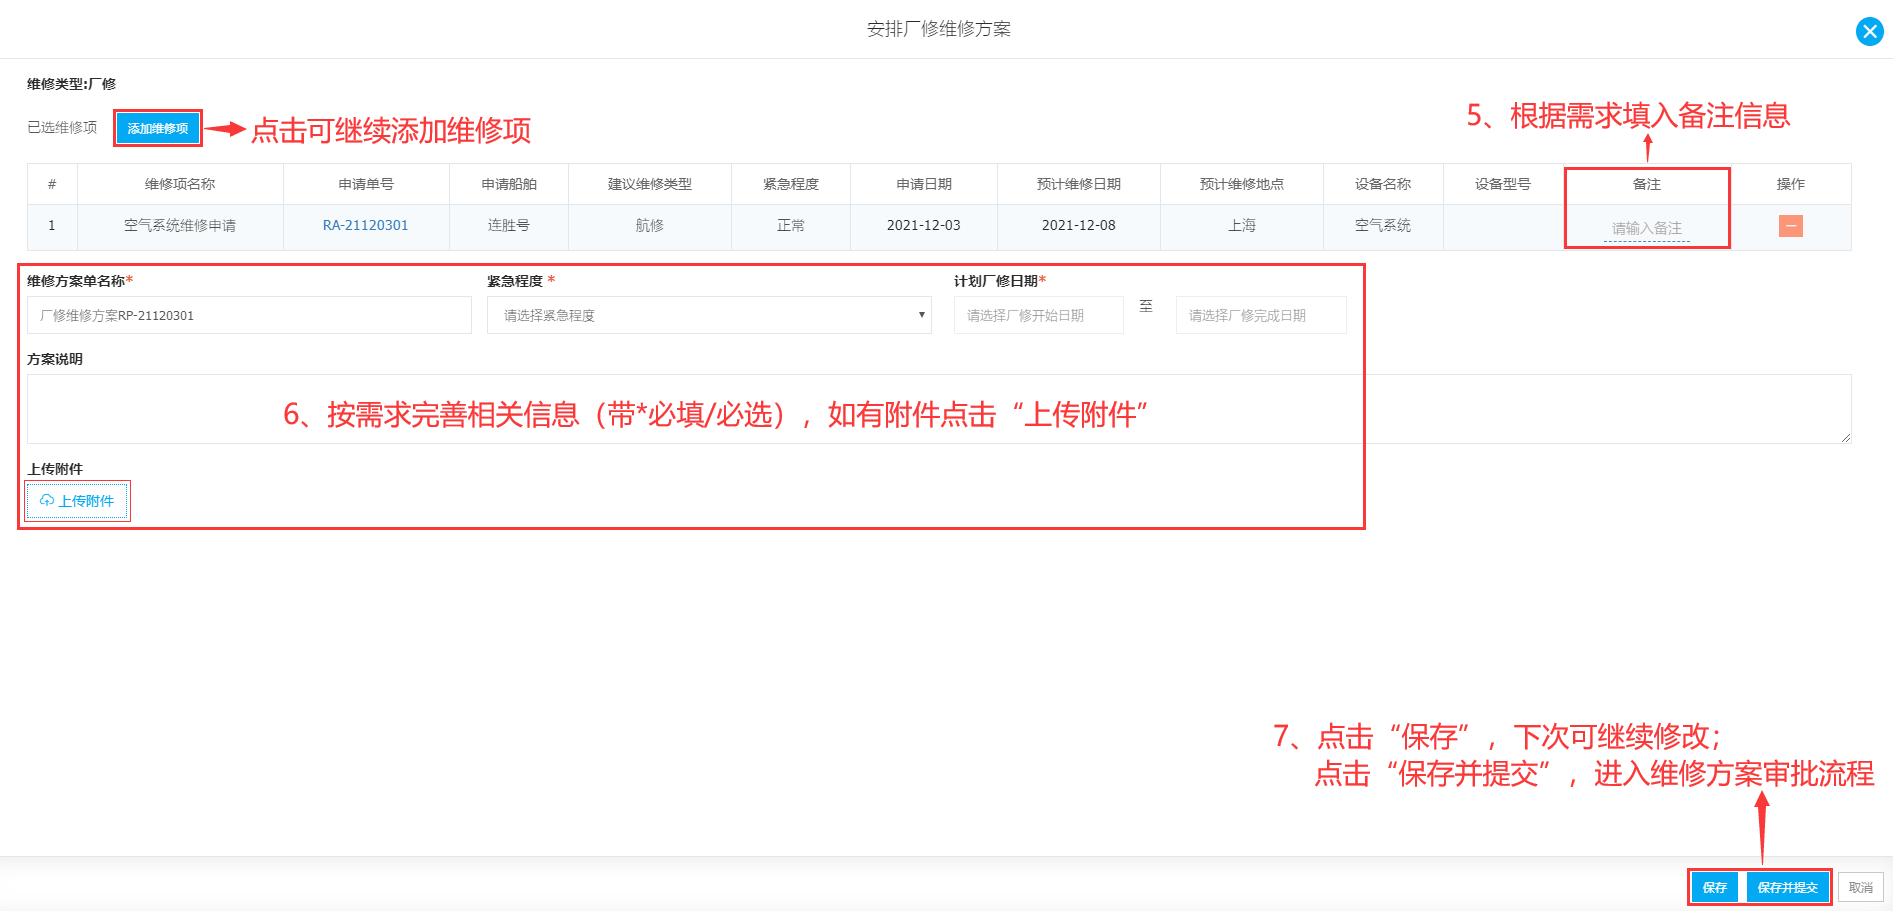Click the 2021-12-08 date cell

click(1079, 226)
